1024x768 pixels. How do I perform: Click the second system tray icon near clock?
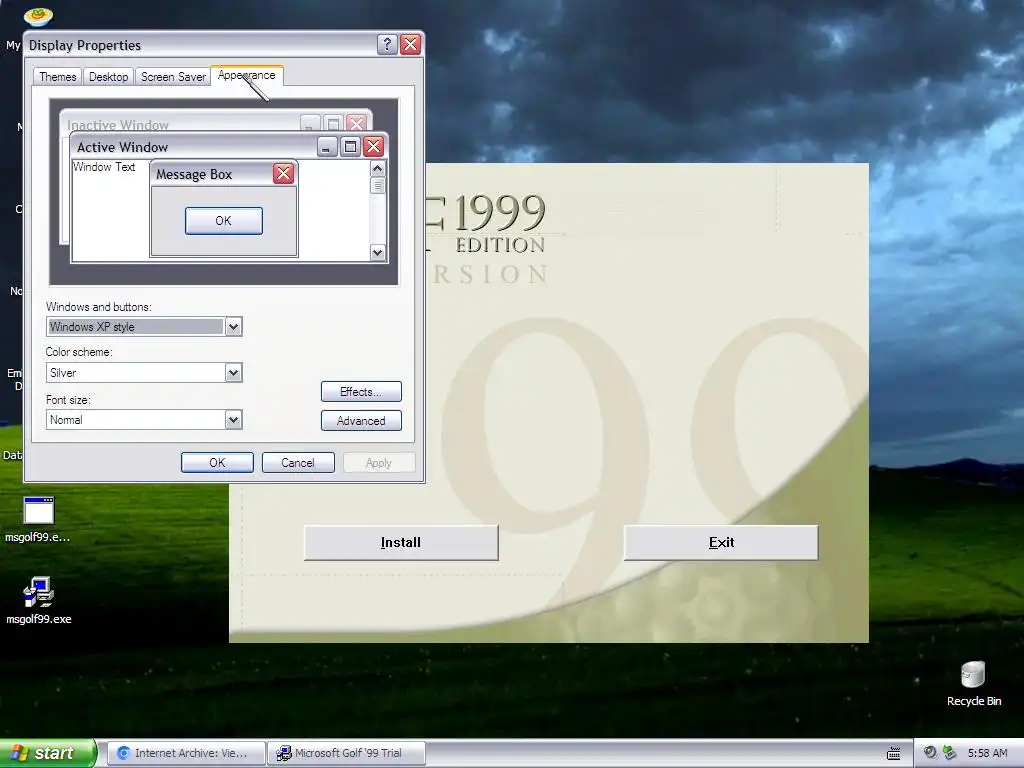point(949,753)
